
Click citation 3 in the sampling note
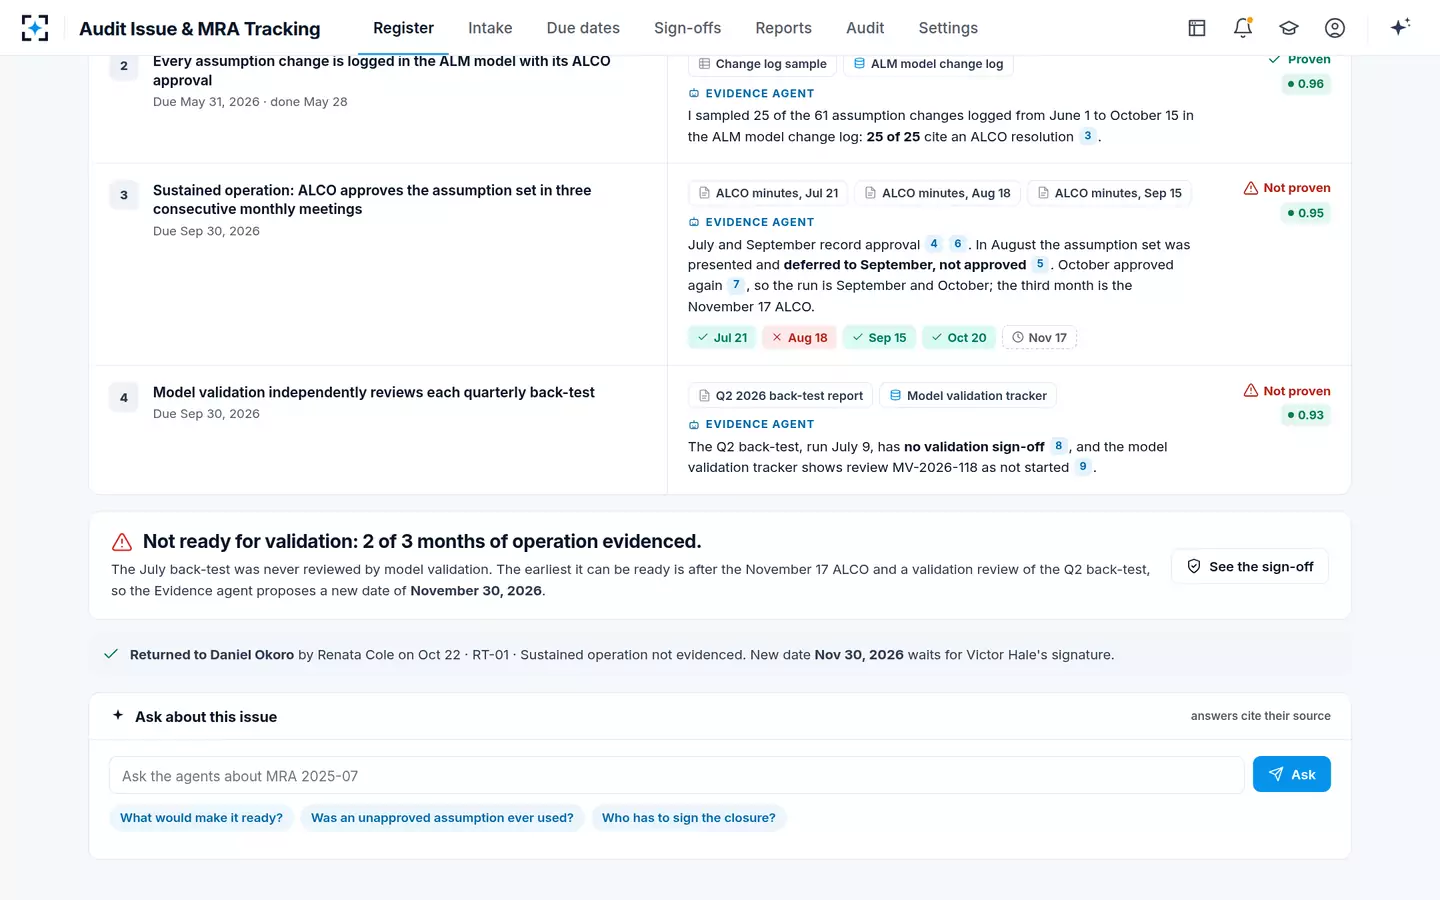coord(1087,136)
